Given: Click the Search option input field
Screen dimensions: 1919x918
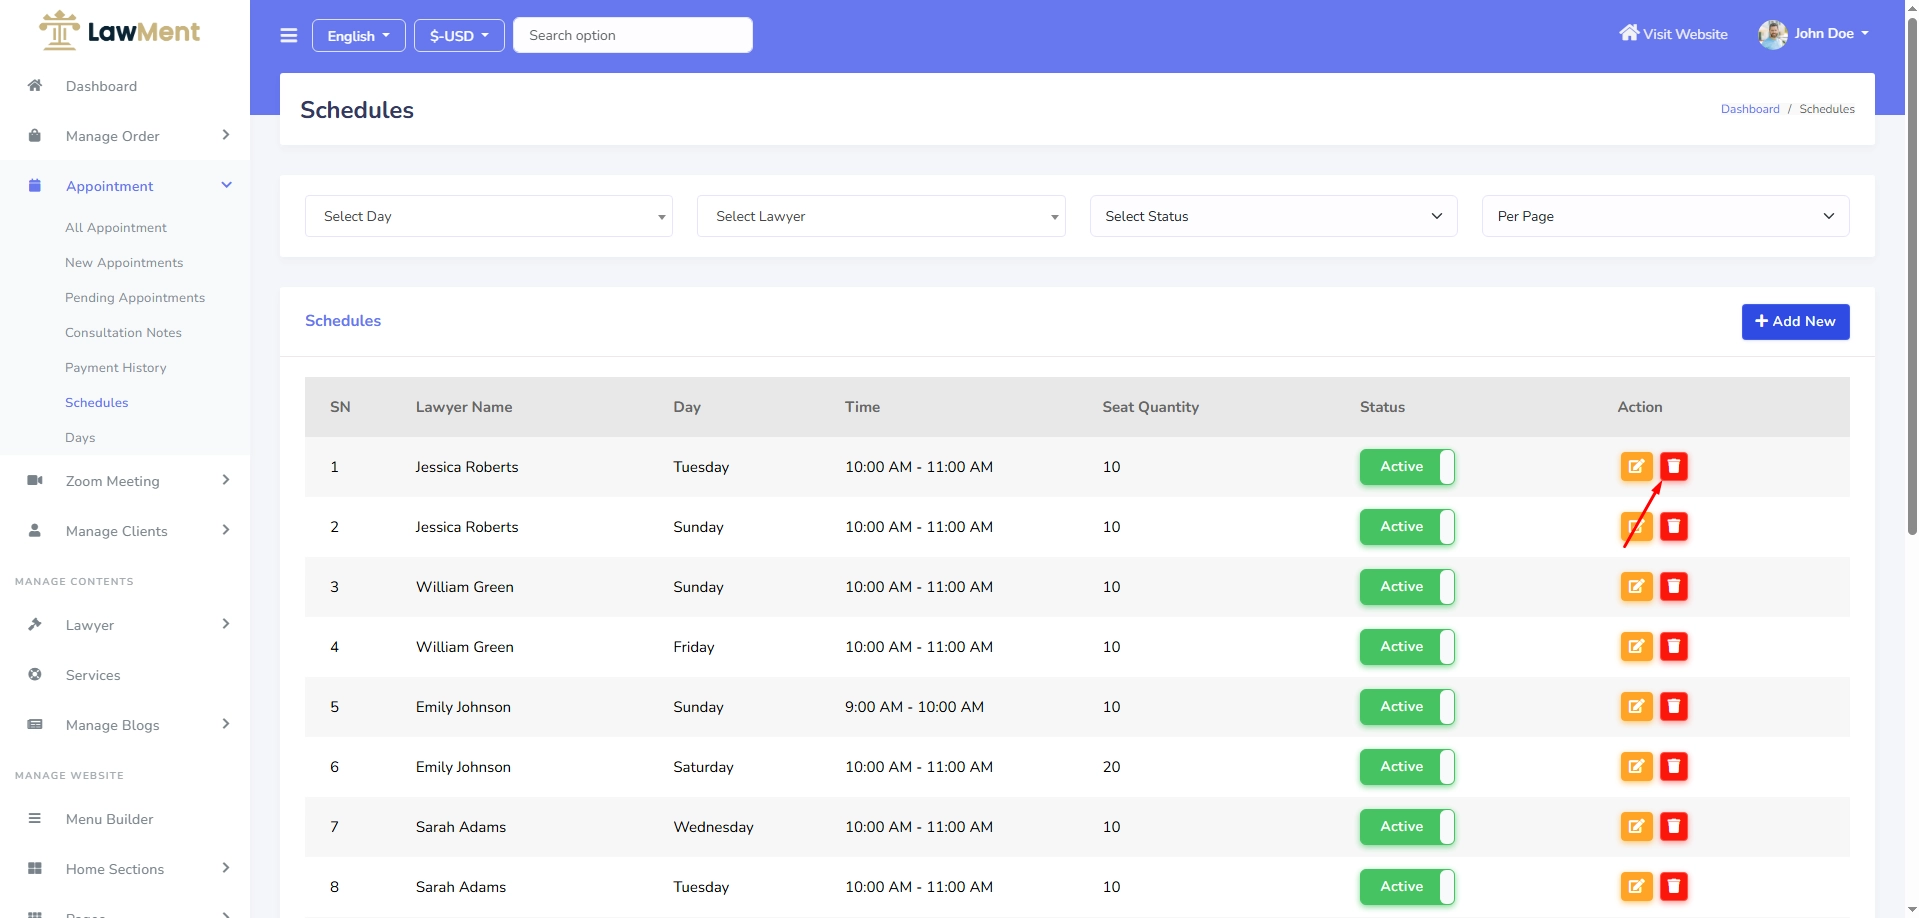Looking at the screenshot, I should coord(632,35).
